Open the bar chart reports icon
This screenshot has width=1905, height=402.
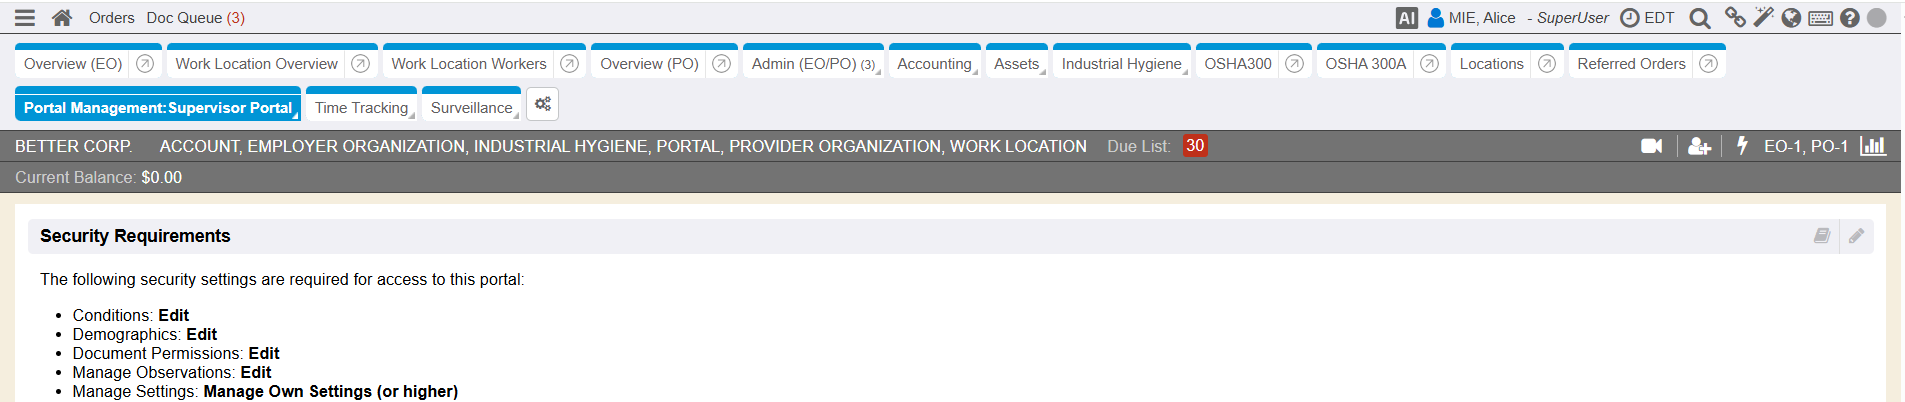tap(1872, 146)
